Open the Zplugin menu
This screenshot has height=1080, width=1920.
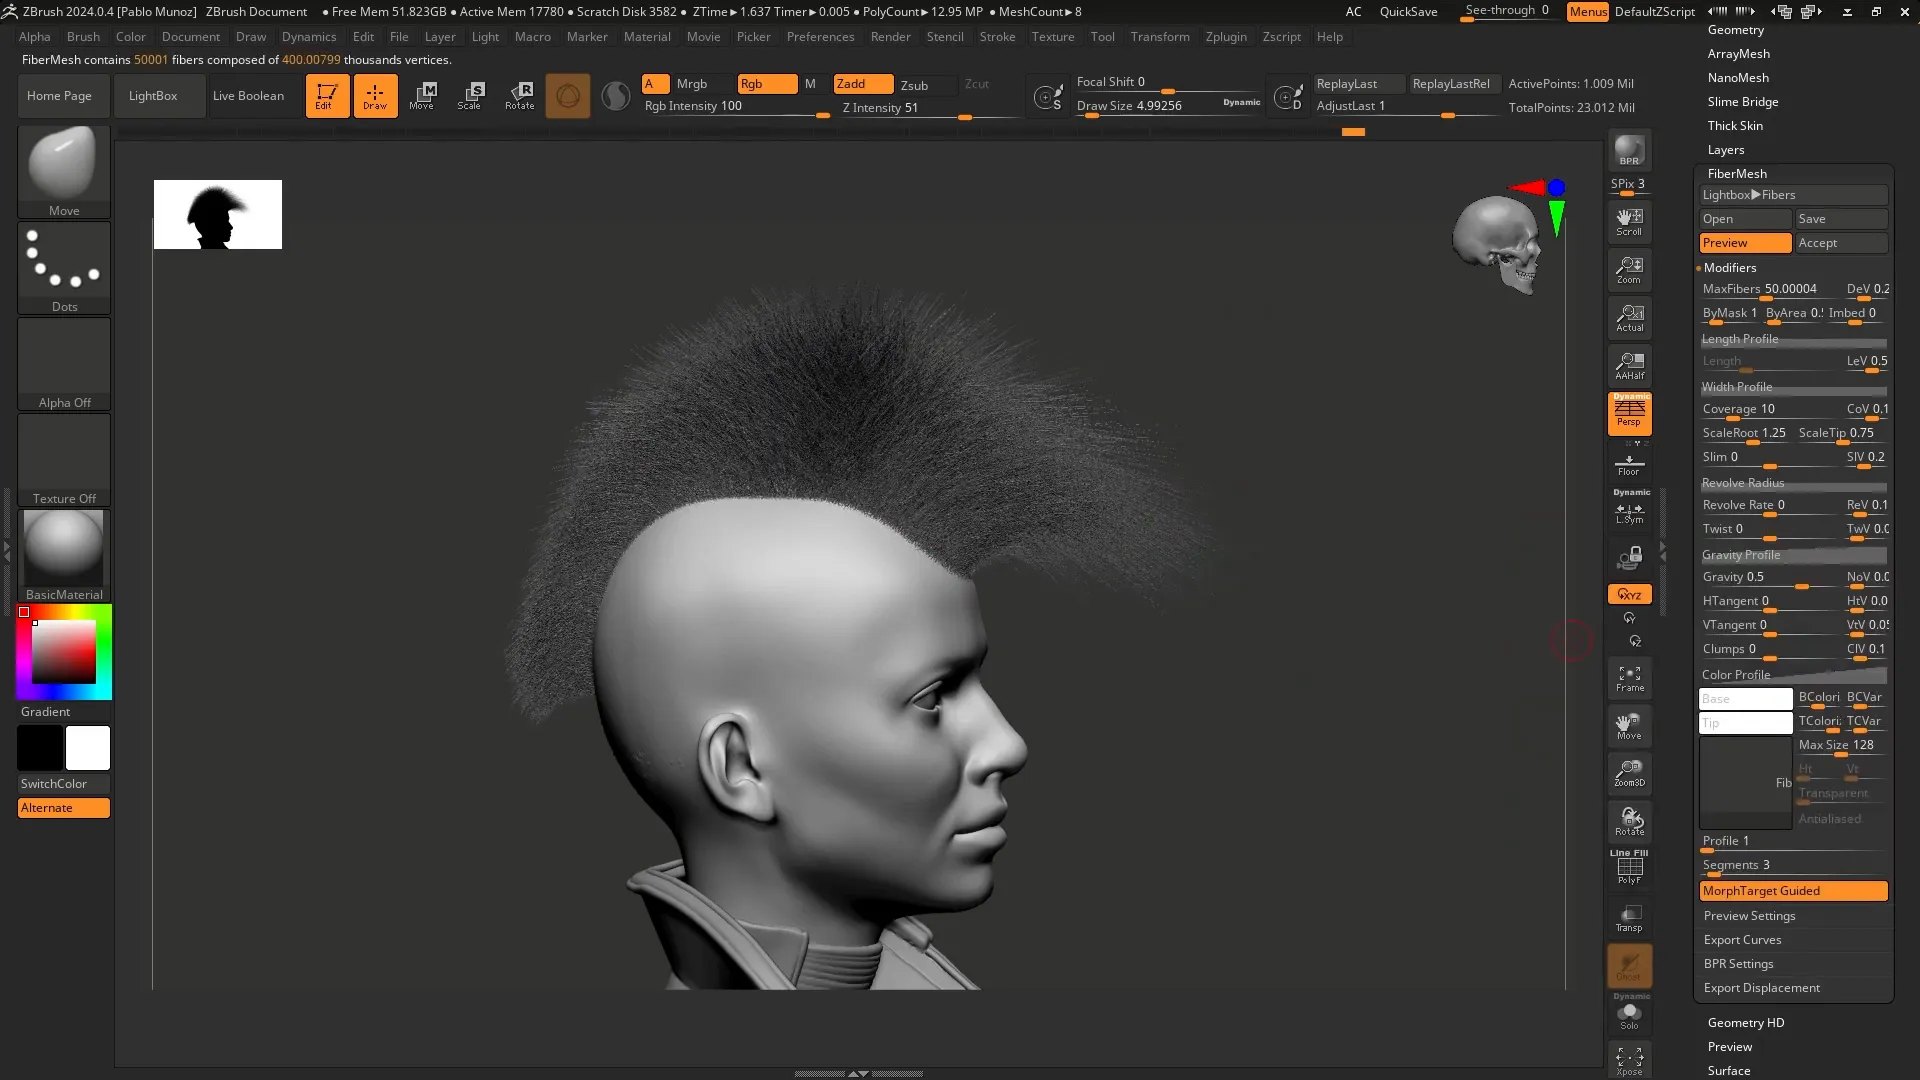pyautogui.click(x=1226, y=37)
